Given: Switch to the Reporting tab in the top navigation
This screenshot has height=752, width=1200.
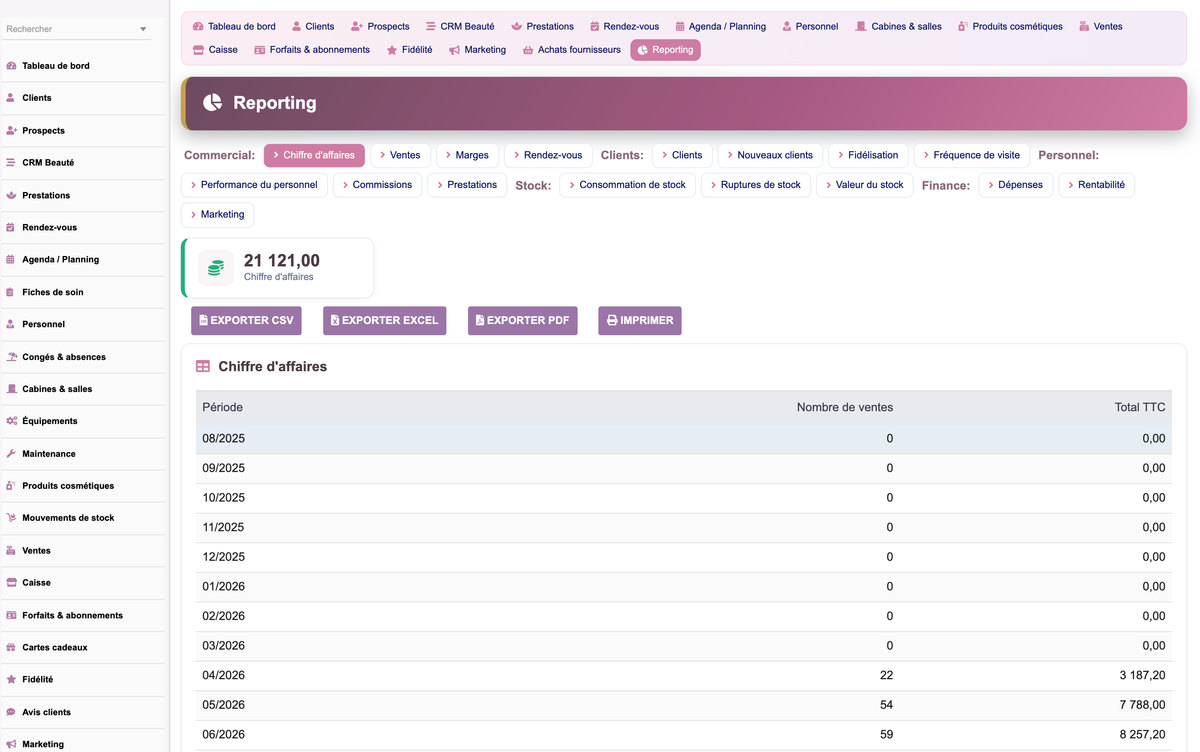Looking at the screenshot, I should pyautogui.click(x=665, y=50).
